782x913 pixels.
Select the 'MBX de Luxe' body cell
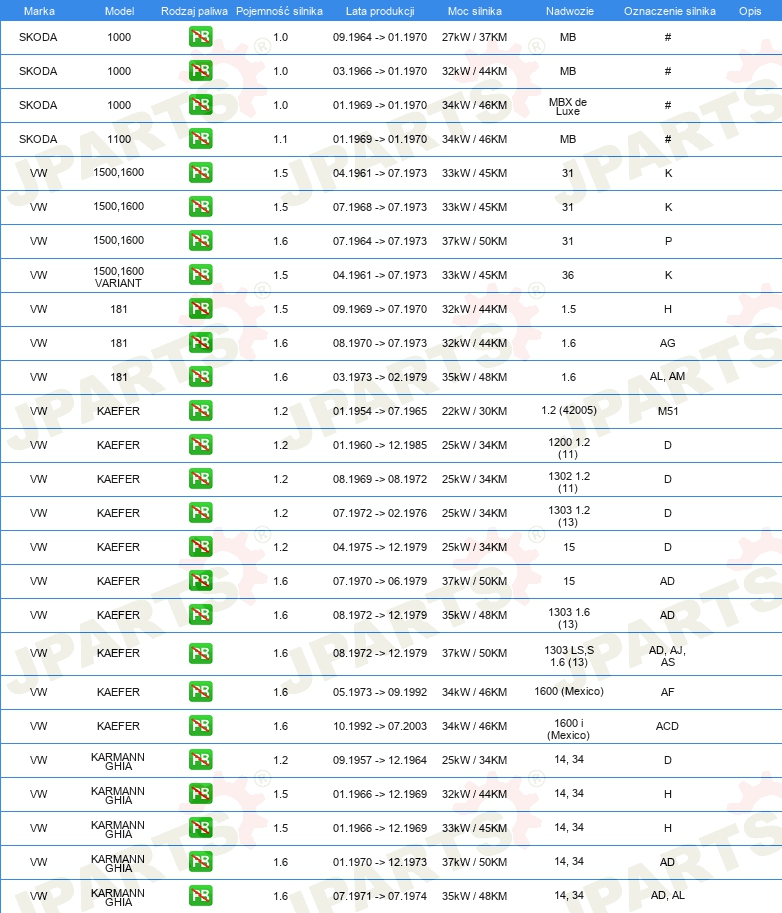point(568,107)
